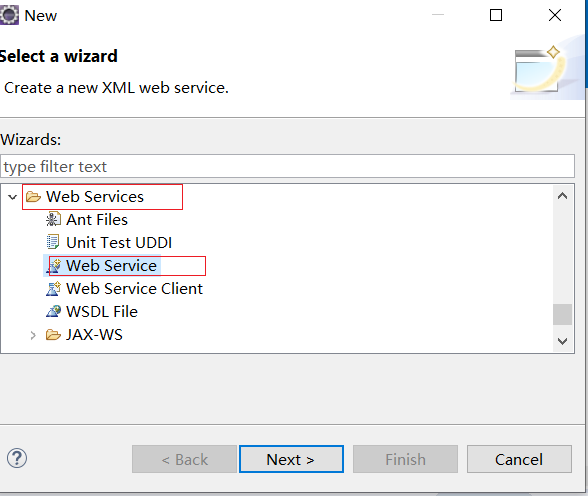The height and width of the screenshot is (496, 588).
Task: Click the scroll down arrow in wizard list
Action: click(562, 341)
